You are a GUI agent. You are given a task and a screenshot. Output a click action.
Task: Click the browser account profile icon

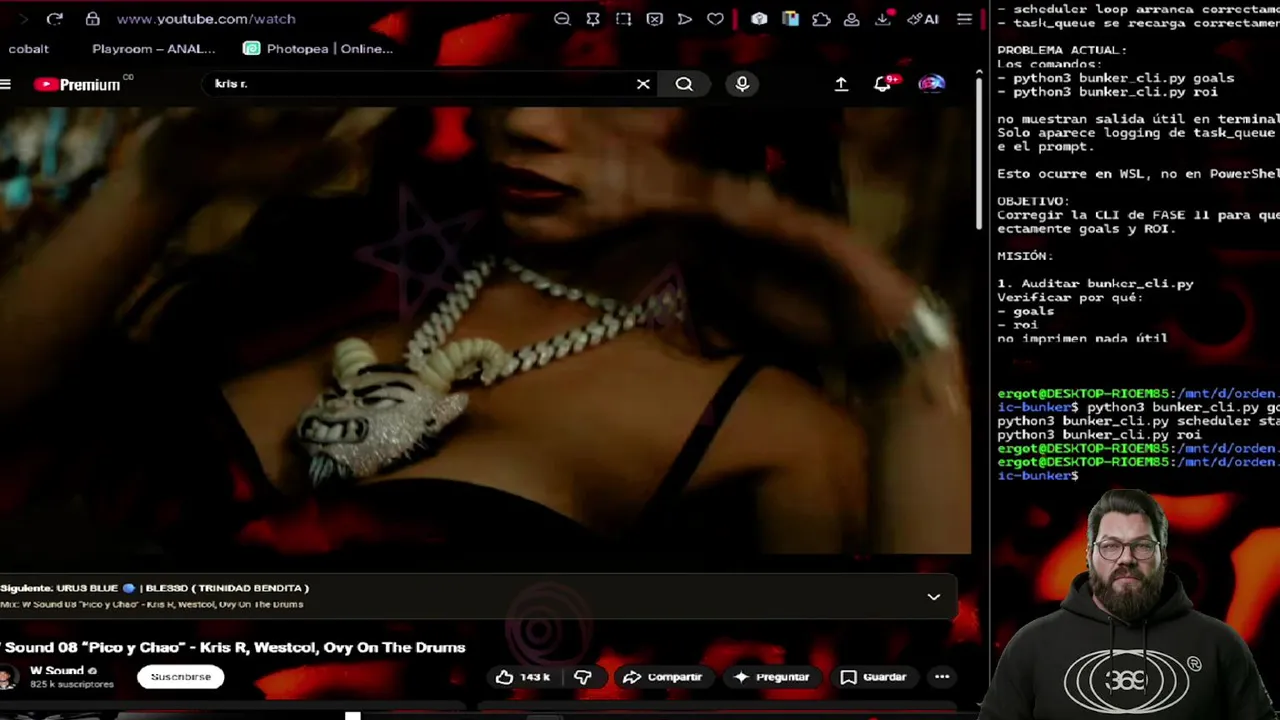pyautogui.click(x=852, y=19)
